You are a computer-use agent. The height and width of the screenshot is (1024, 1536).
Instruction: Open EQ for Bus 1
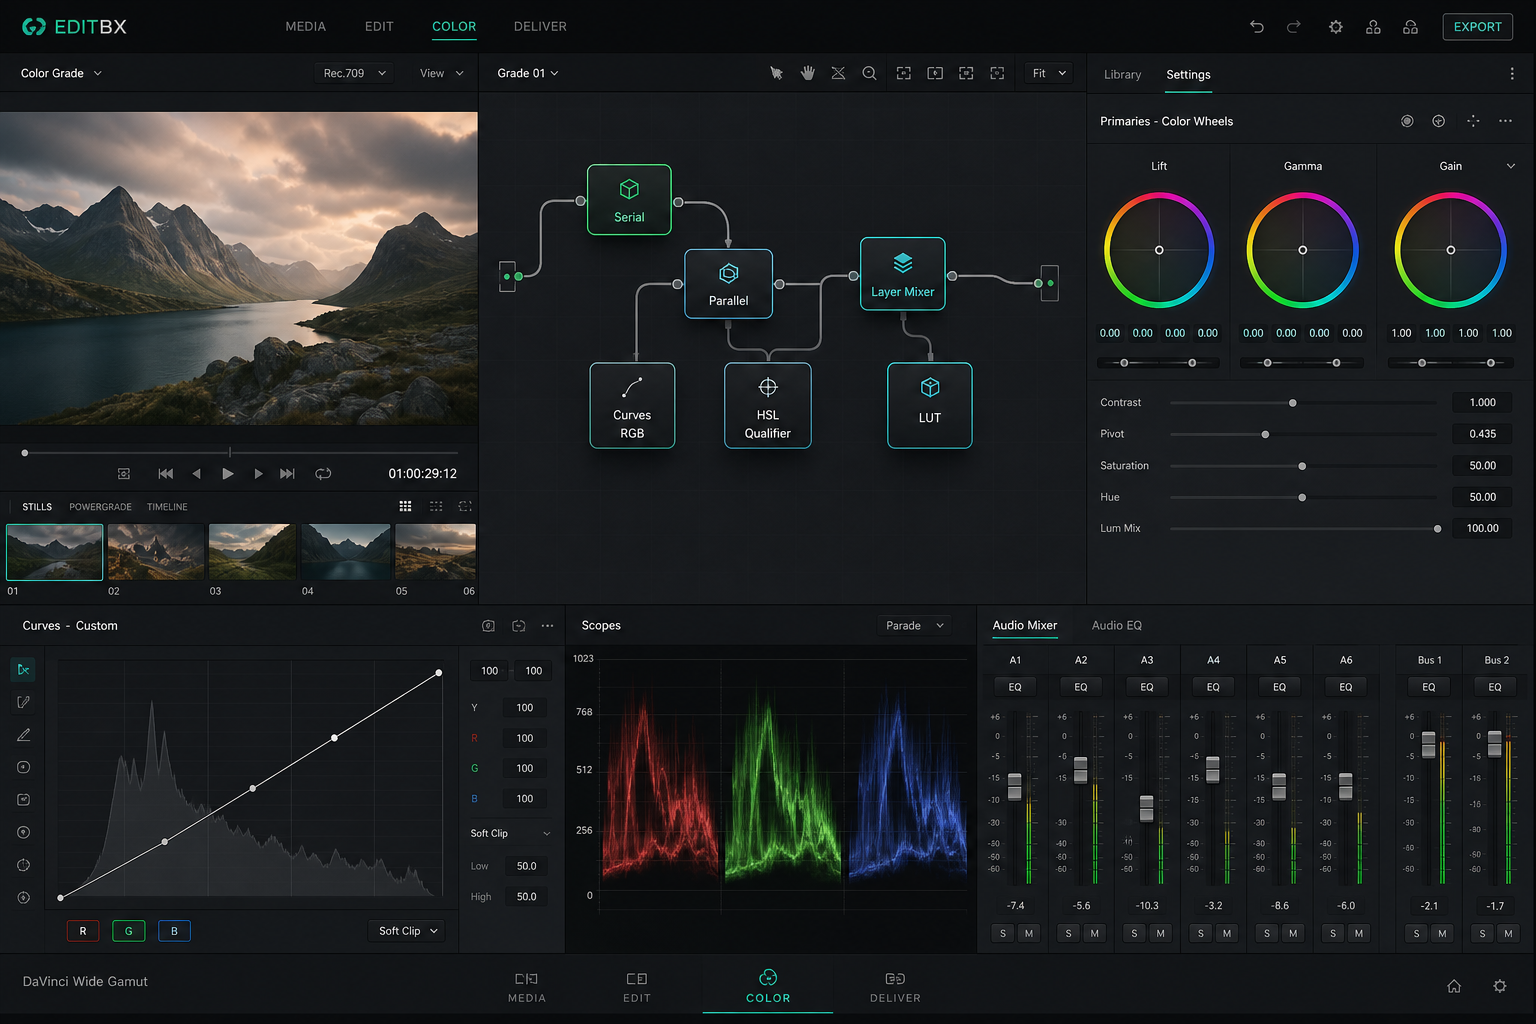tap(1429, 687)
